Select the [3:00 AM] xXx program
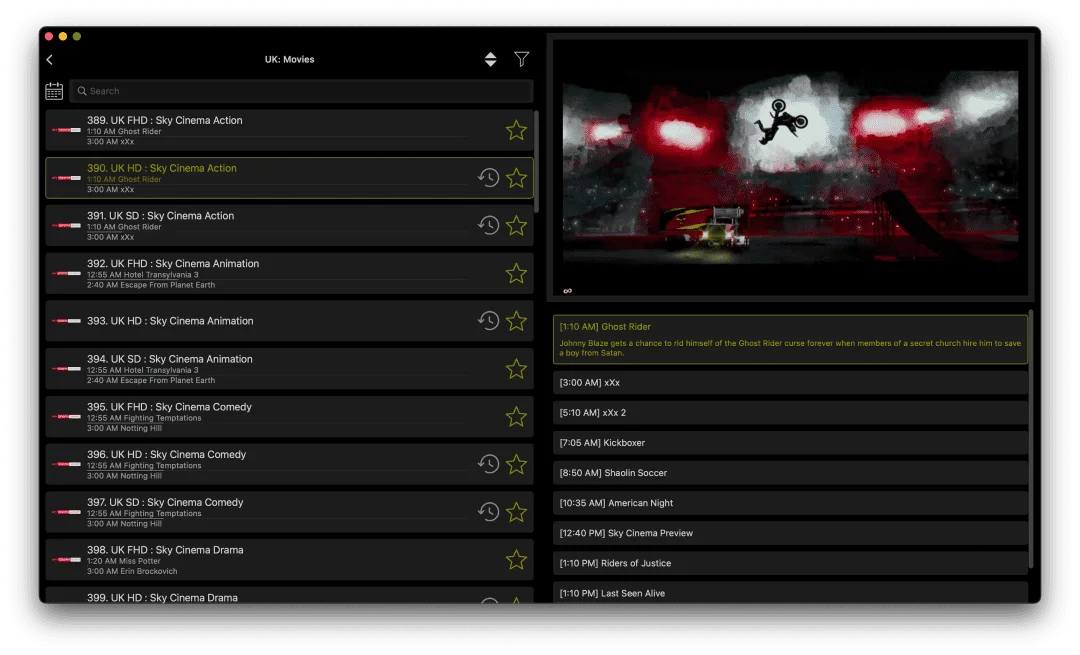 (x=790, y=382)
